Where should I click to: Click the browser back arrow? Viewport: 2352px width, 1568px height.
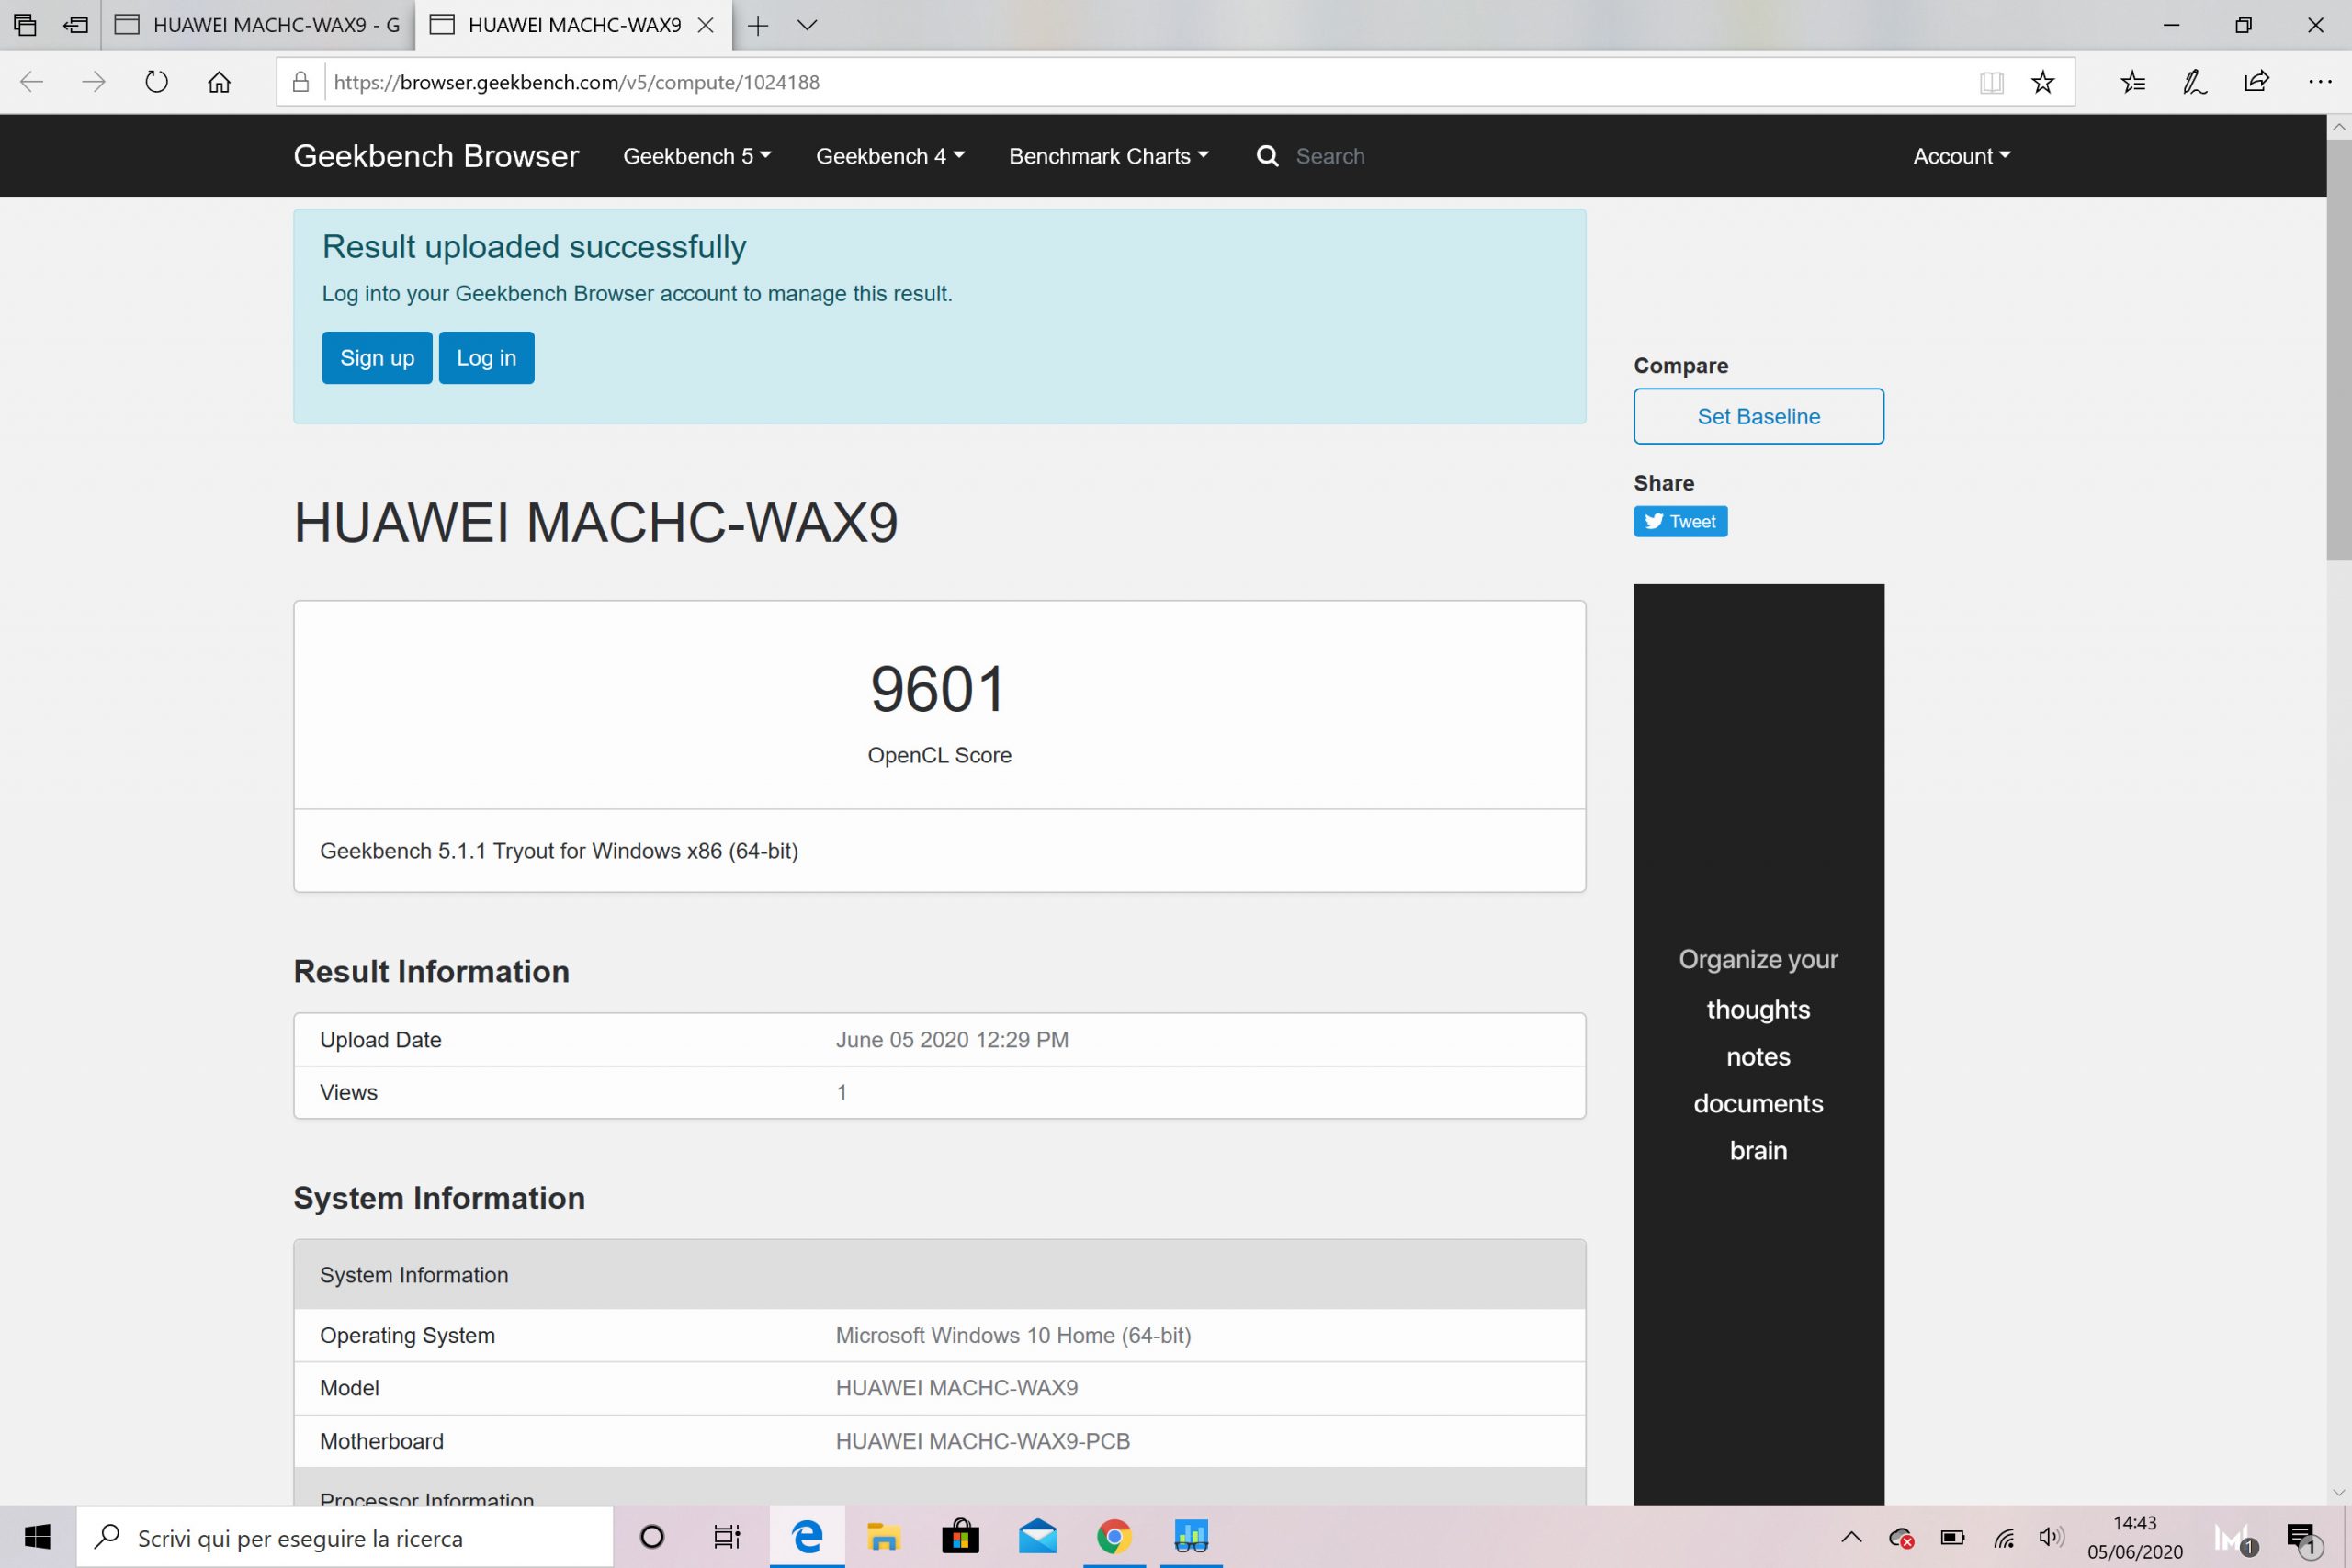pos(32,82)
